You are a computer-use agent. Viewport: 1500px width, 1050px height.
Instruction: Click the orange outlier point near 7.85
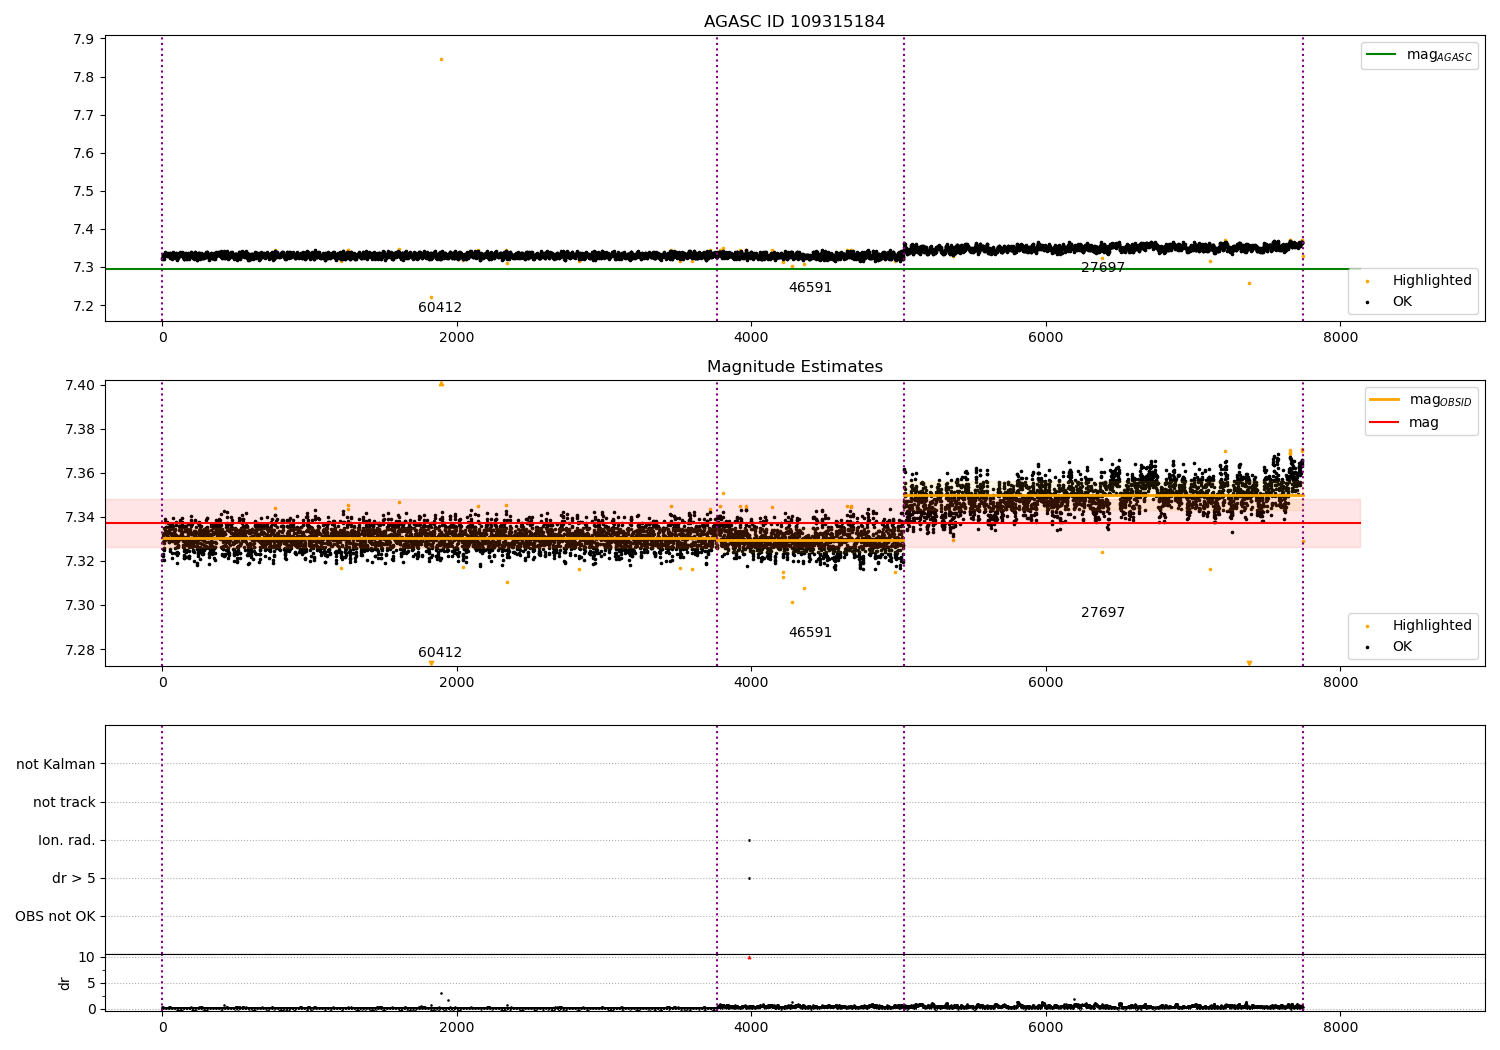tap(441, 59)
